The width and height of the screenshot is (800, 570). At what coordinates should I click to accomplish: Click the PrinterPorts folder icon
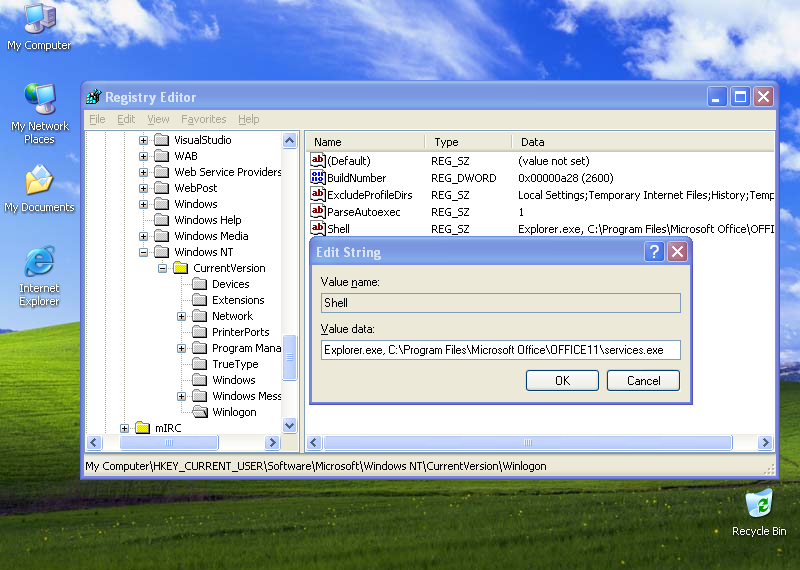pos(199,332)
